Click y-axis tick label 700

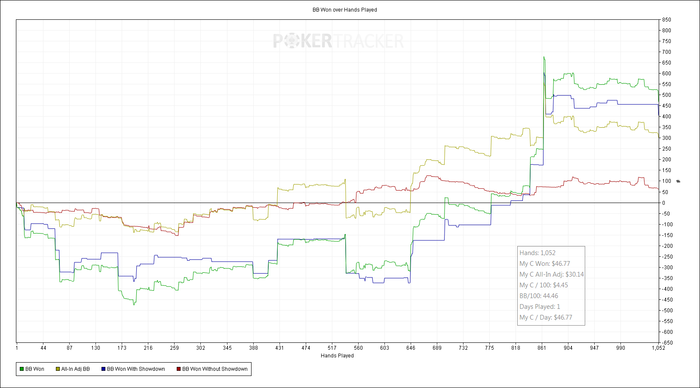(667, 52)
